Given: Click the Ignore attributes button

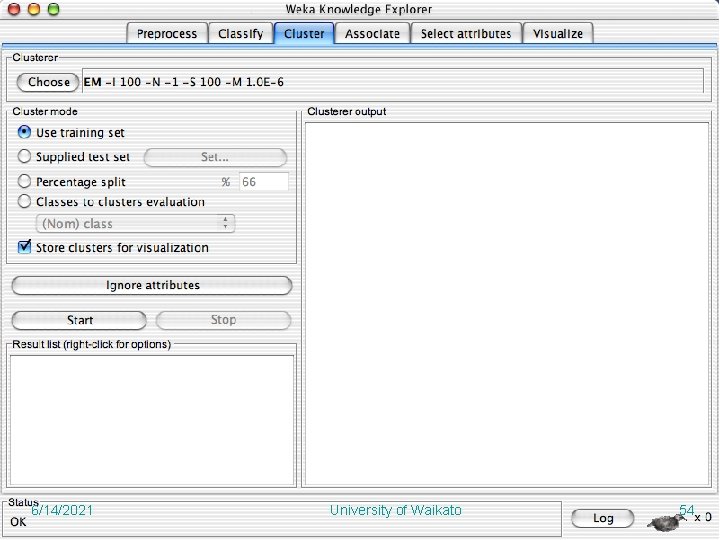Looking at the screenshot, I should tap(152, 285).
